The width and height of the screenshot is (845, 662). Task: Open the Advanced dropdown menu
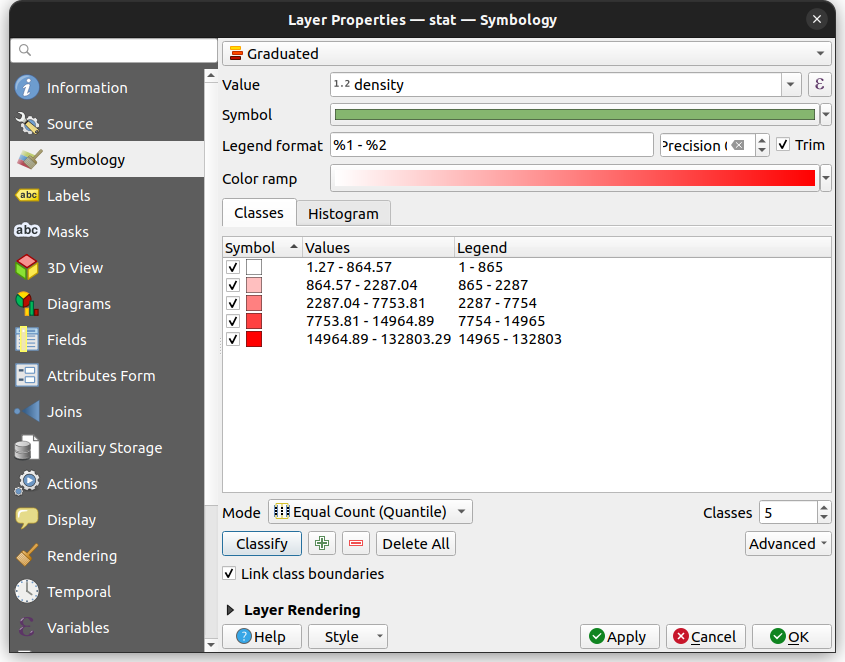[x=788, y=543]
